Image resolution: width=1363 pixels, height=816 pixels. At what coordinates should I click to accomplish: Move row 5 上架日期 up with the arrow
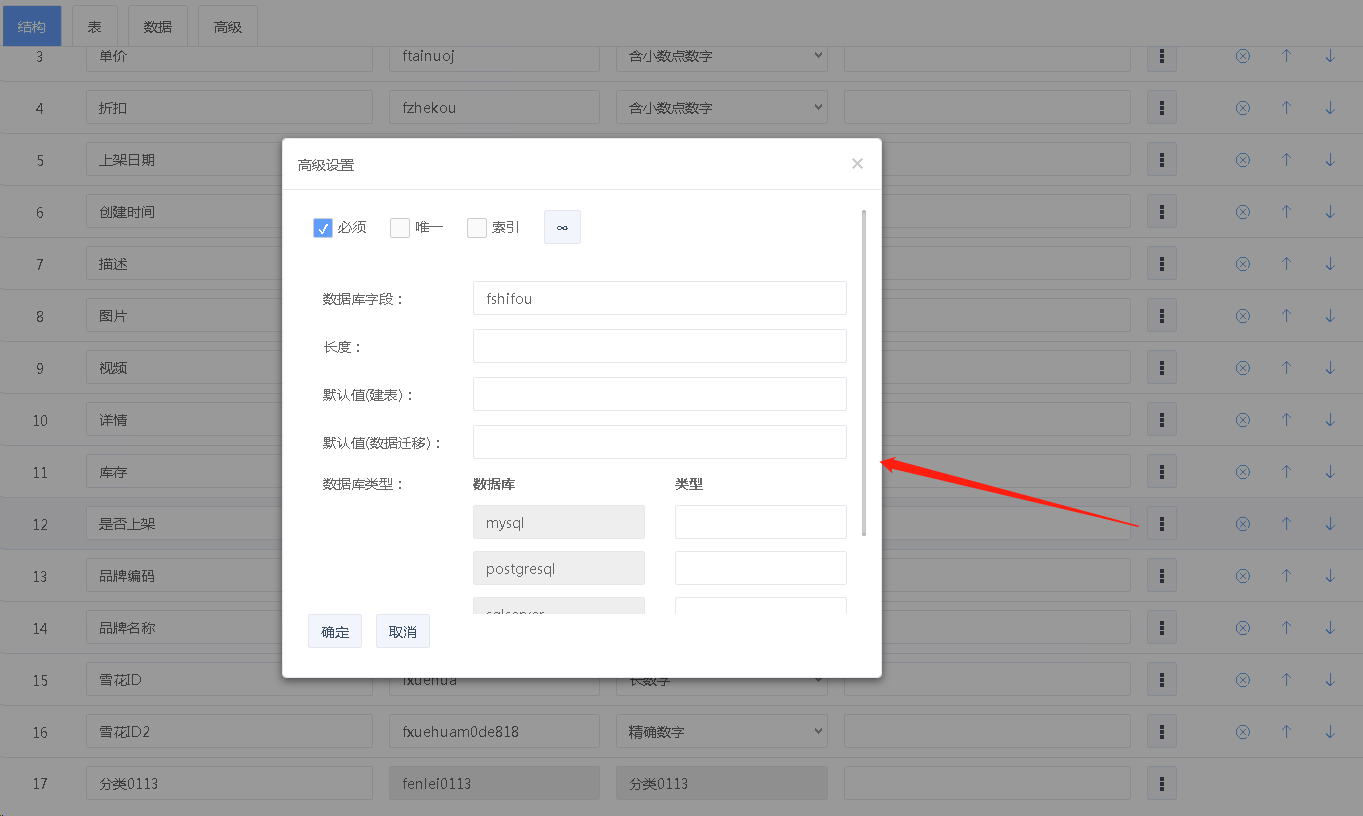pos(1286,160)
